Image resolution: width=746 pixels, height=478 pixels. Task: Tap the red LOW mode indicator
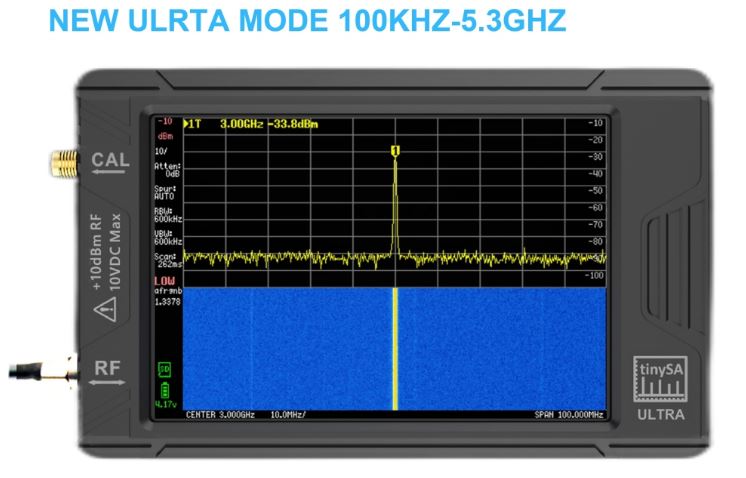click(165, 281)
